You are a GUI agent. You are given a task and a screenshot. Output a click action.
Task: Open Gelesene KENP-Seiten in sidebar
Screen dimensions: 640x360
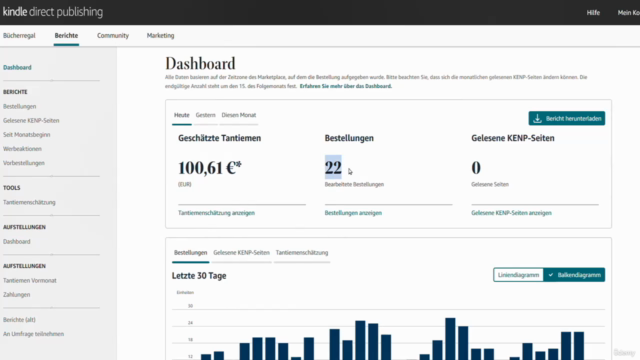(31, 120)
